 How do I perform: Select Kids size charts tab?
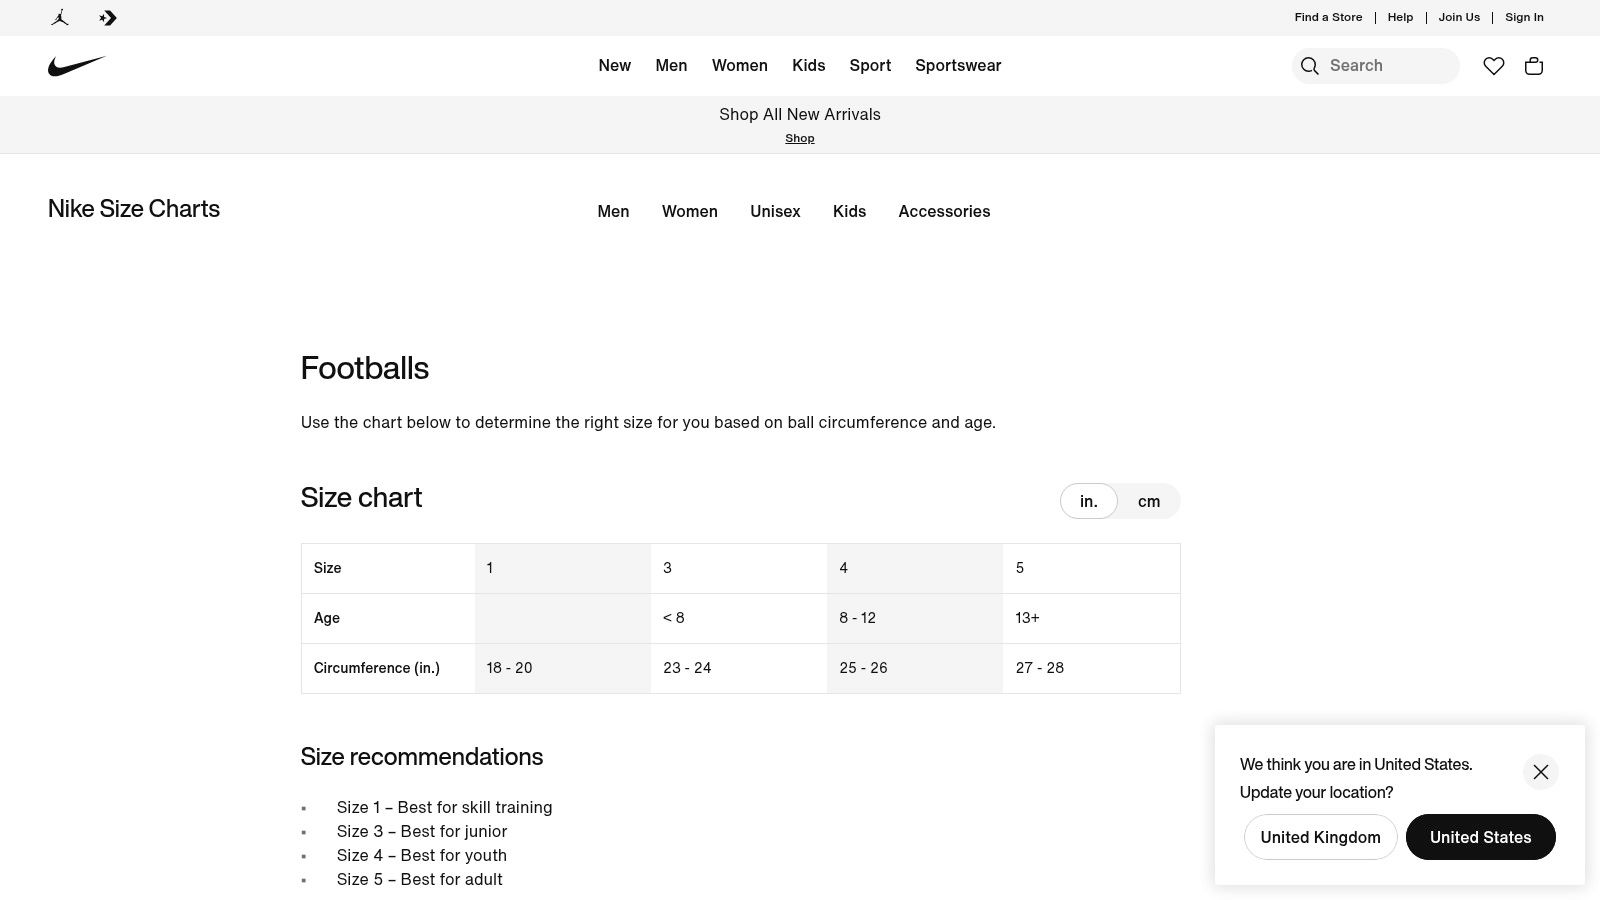(x=849, y=211)
